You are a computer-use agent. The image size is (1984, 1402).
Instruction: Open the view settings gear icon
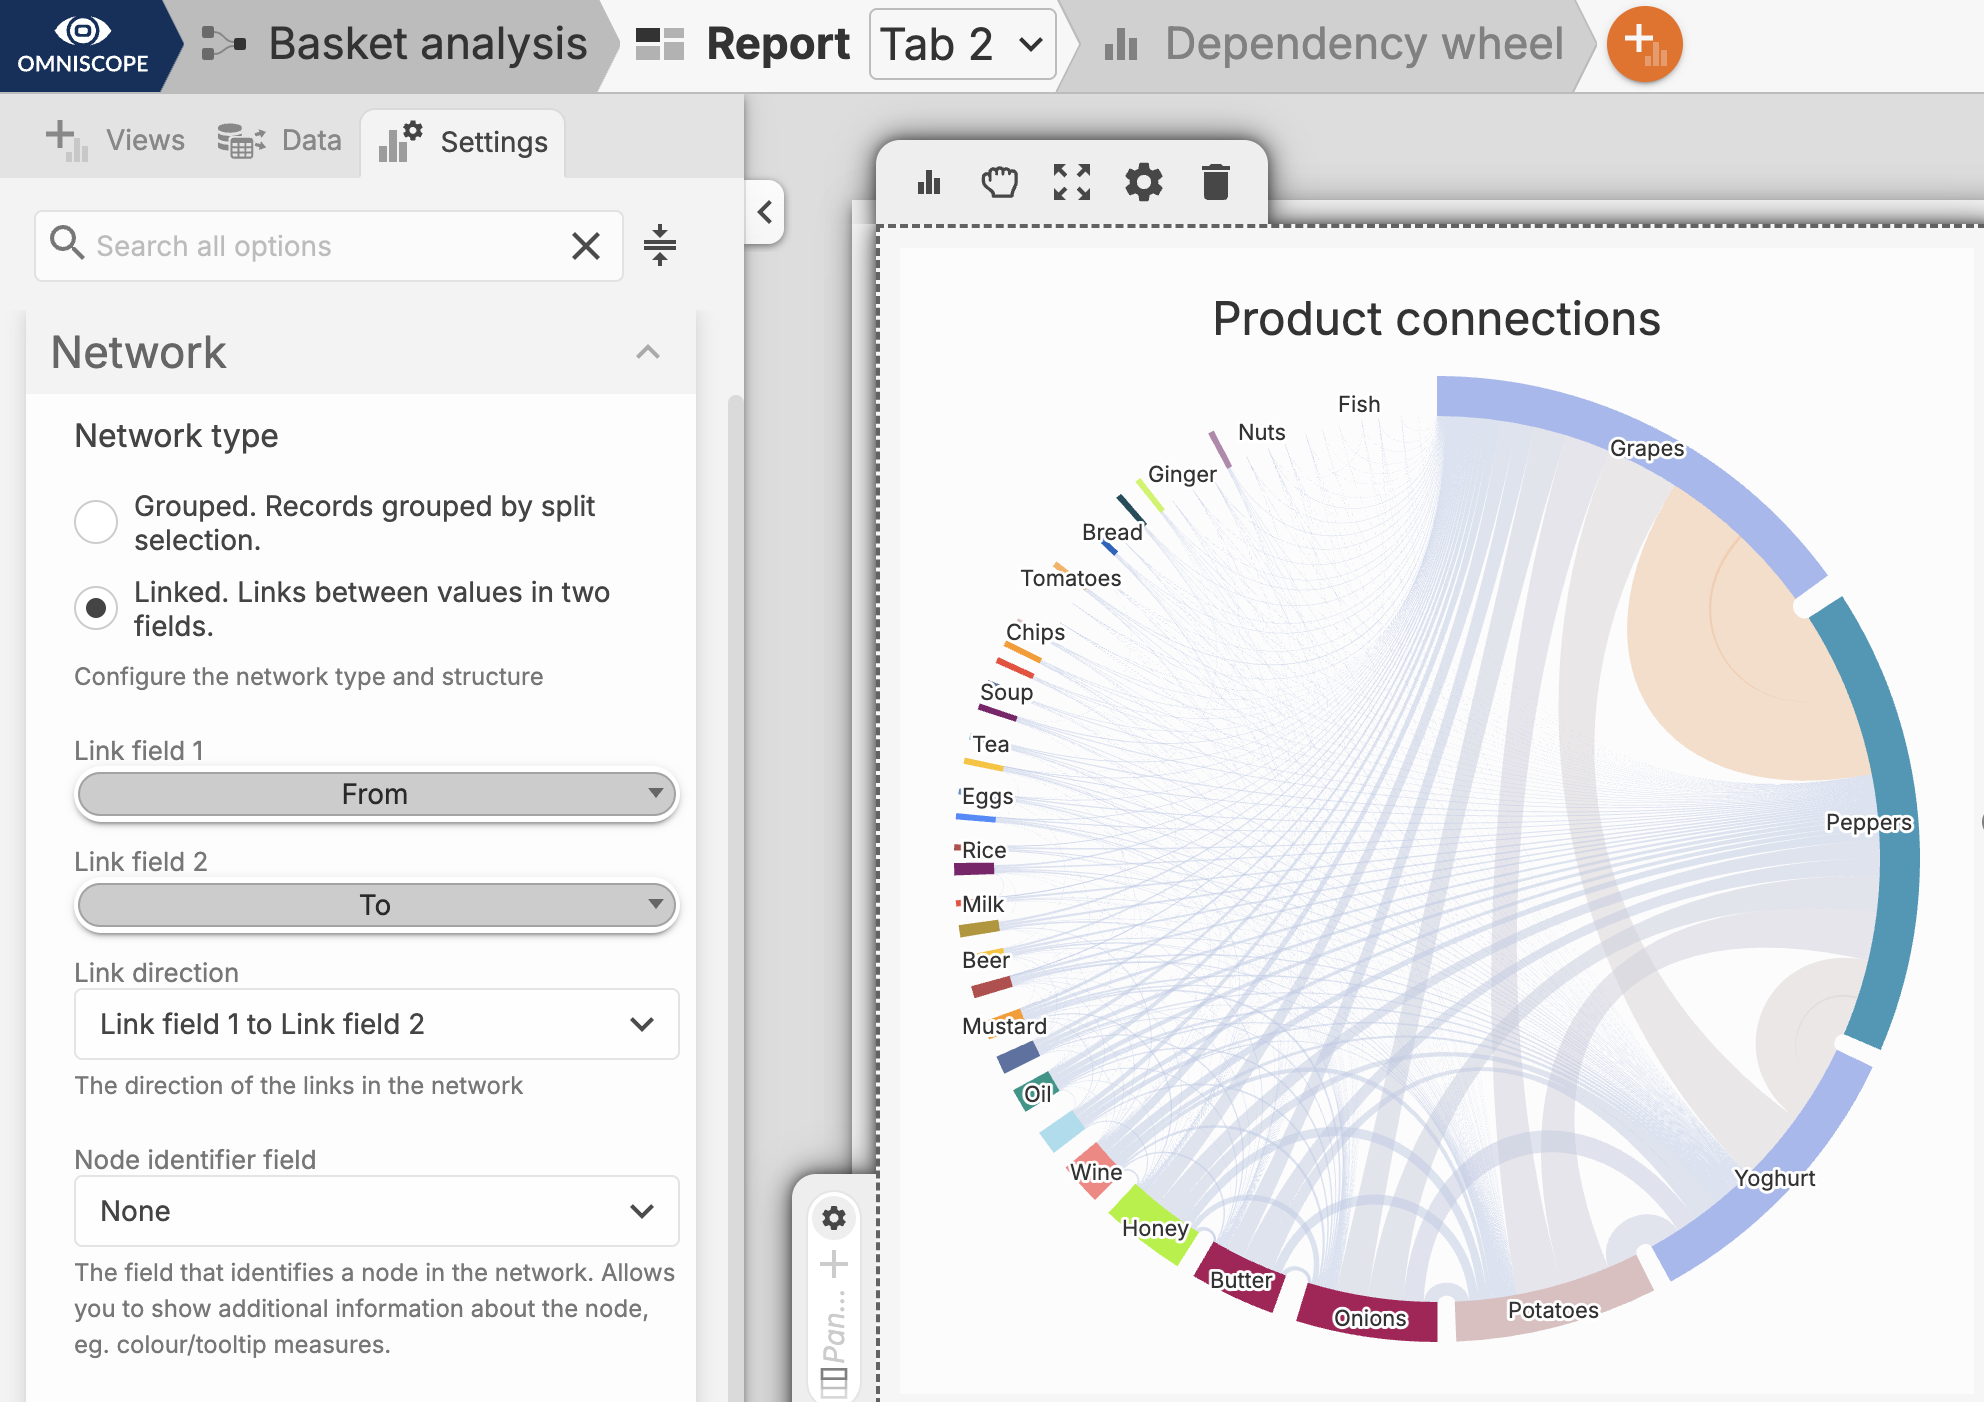(x=1143, y=183)
